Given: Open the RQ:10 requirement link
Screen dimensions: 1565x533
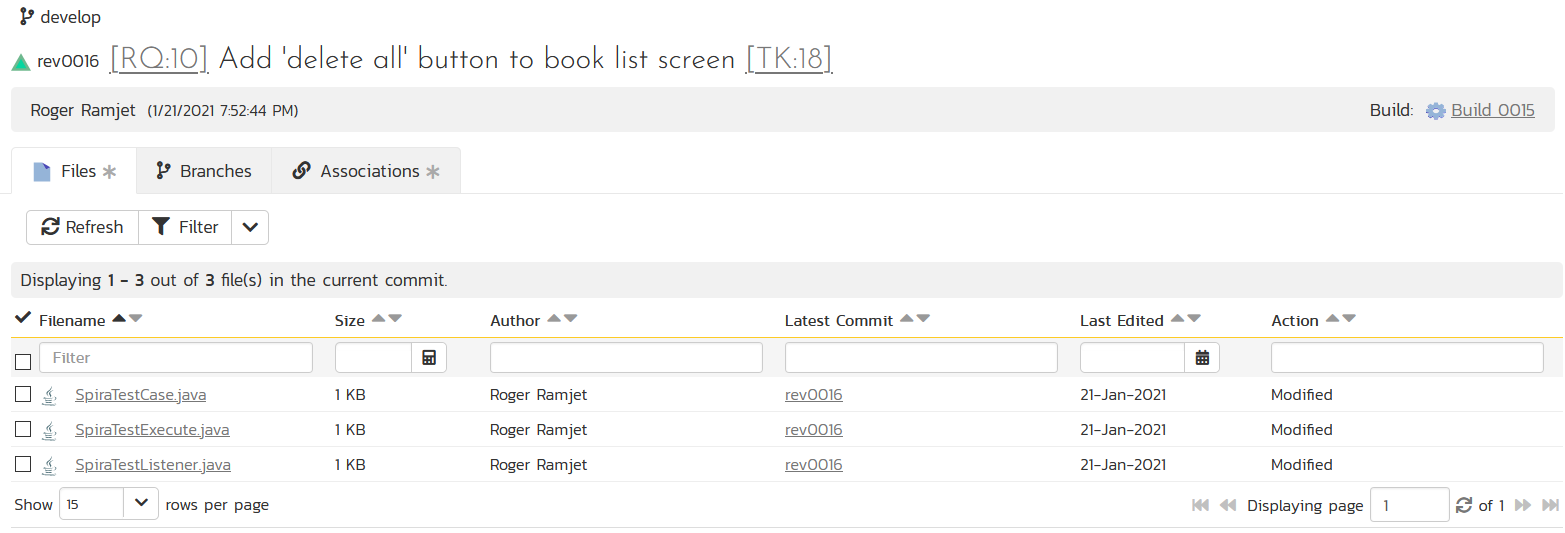Looking at the screenshot, I should pos(159,60).
